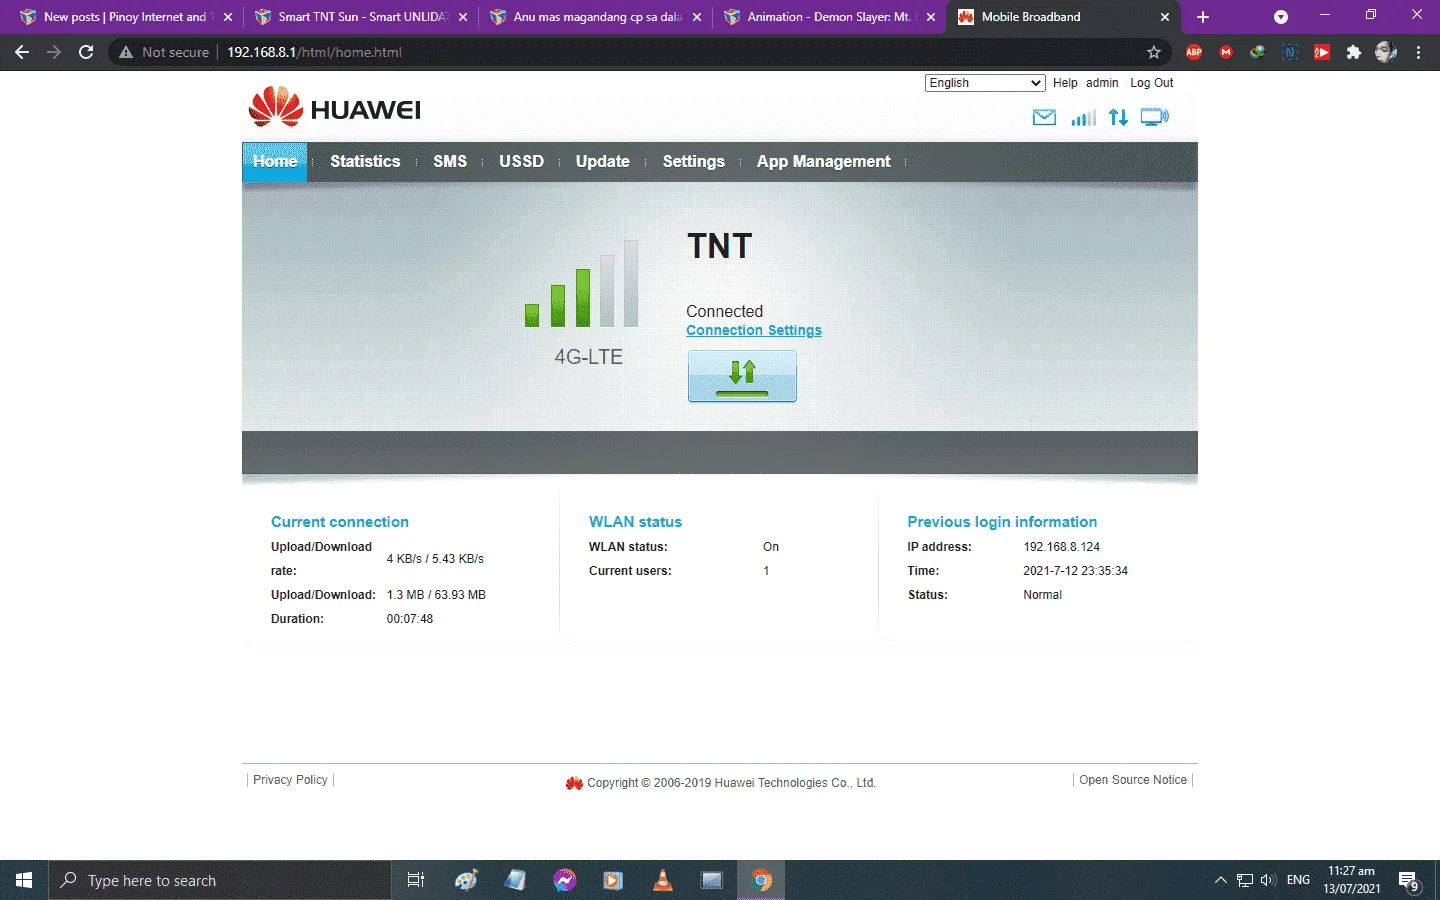The width and height of the screenshot is (1440, 900).
Task: Open the USSD tab
Action: tap(522, 161)
